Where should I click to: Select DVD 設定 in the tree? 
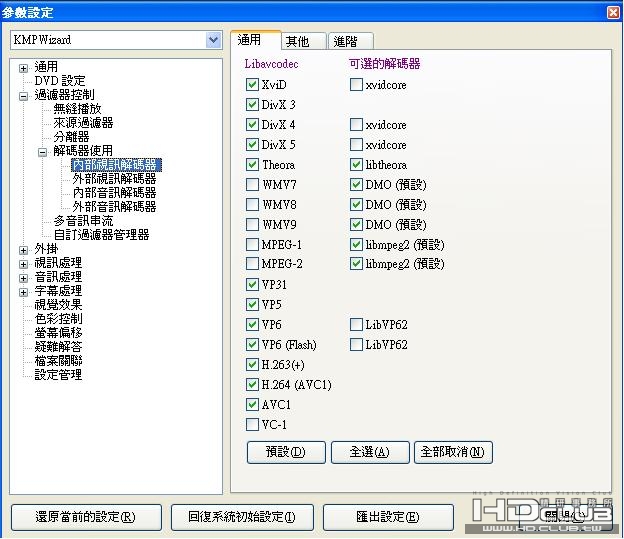click(x=60, y=81)
